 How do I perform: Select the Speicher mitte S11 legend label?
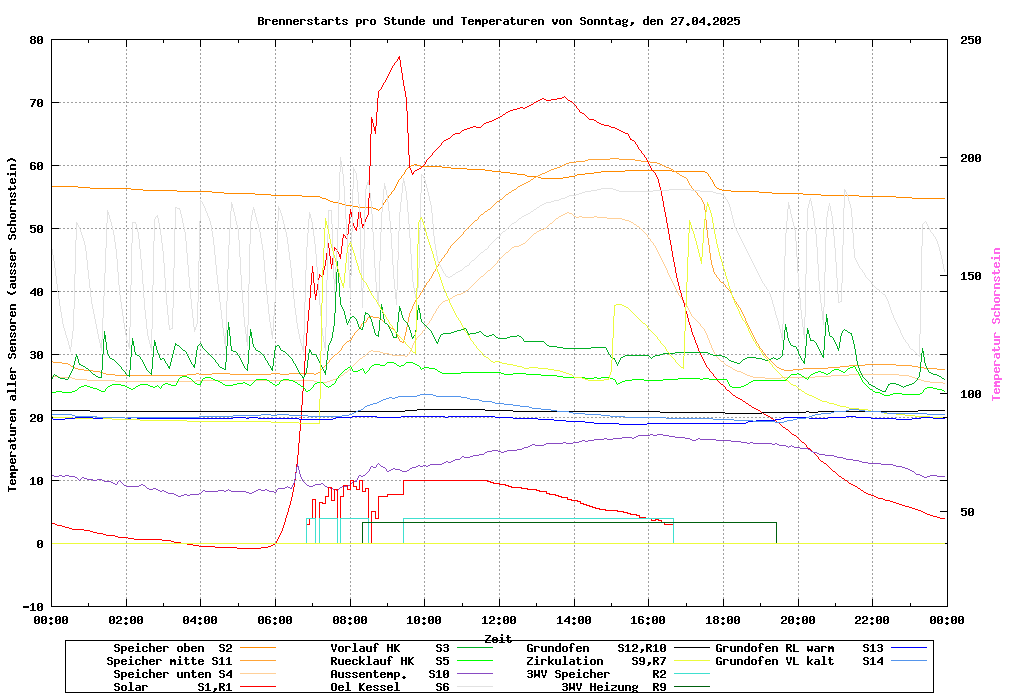pyautogui.click(x=169, y=661)
